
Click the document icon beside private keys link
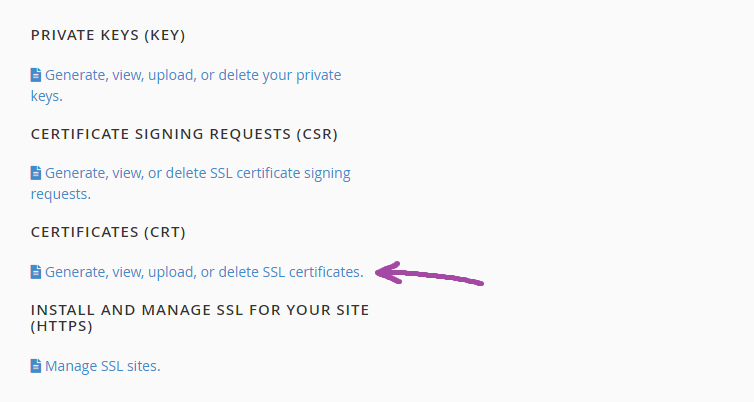click(x=36, y=75)
